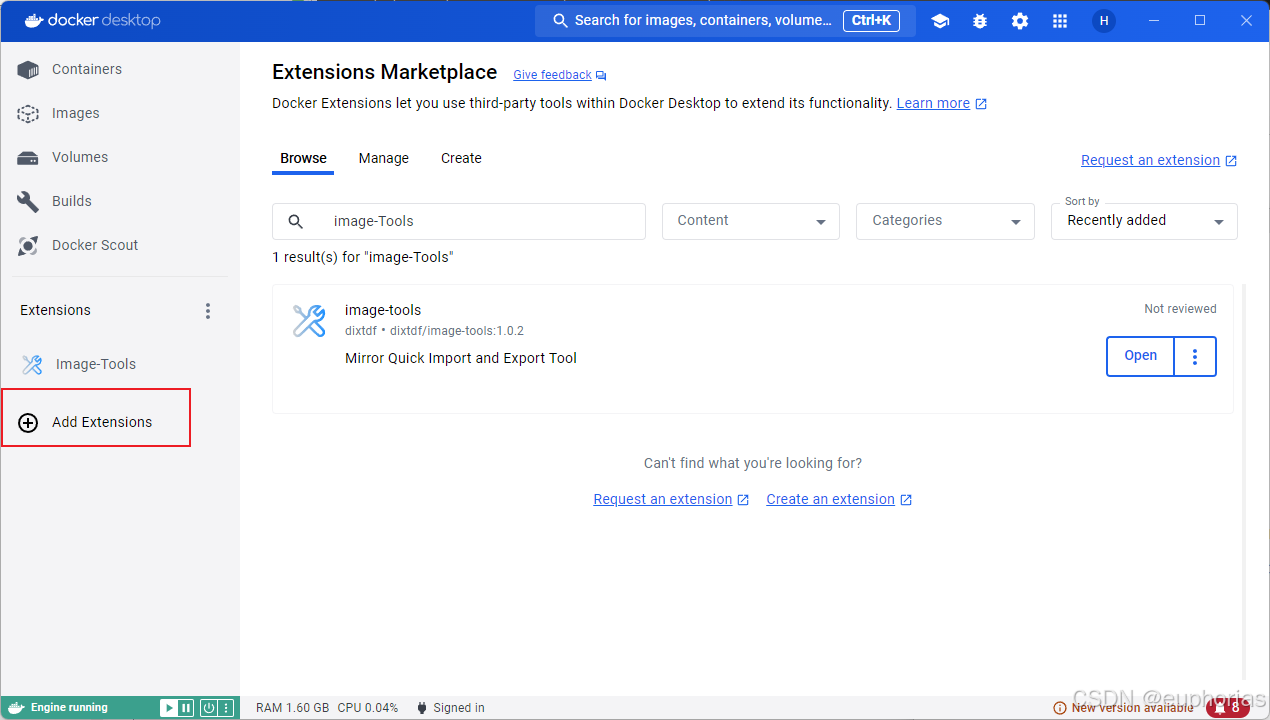
Task: Click the Not reviewed label
Action: click(1180, 309)
